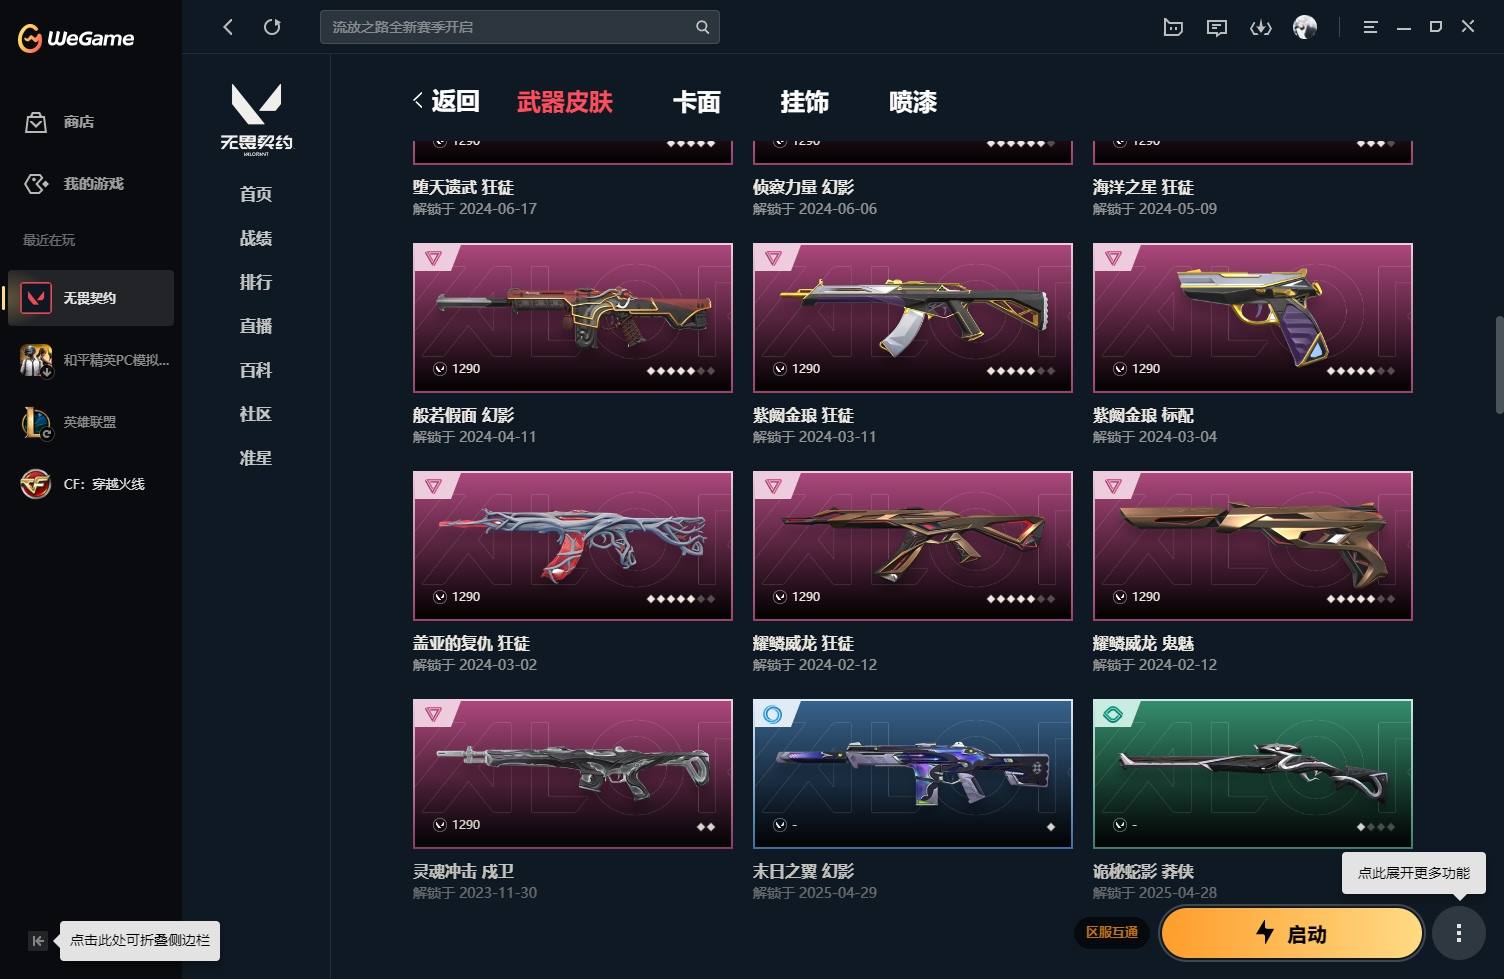Expand more functions via three-dot button
The width and height of the screenshot is (1504, 979).
(1459, 933)
